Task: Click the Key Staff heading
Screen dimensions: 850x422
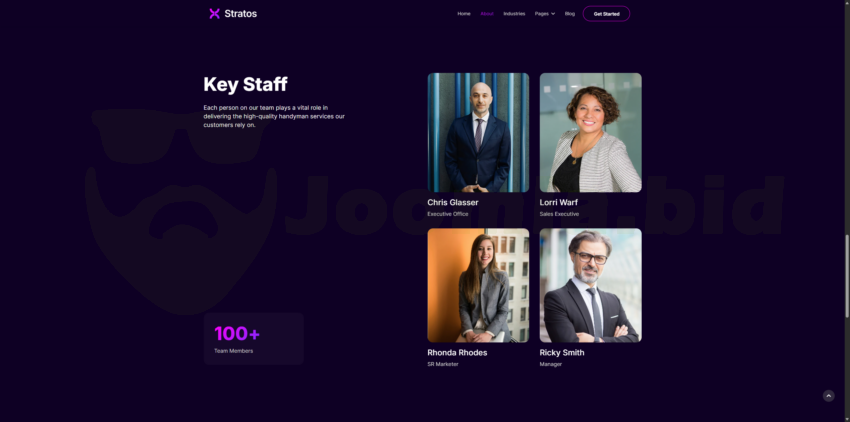Action: click(245, 84)
